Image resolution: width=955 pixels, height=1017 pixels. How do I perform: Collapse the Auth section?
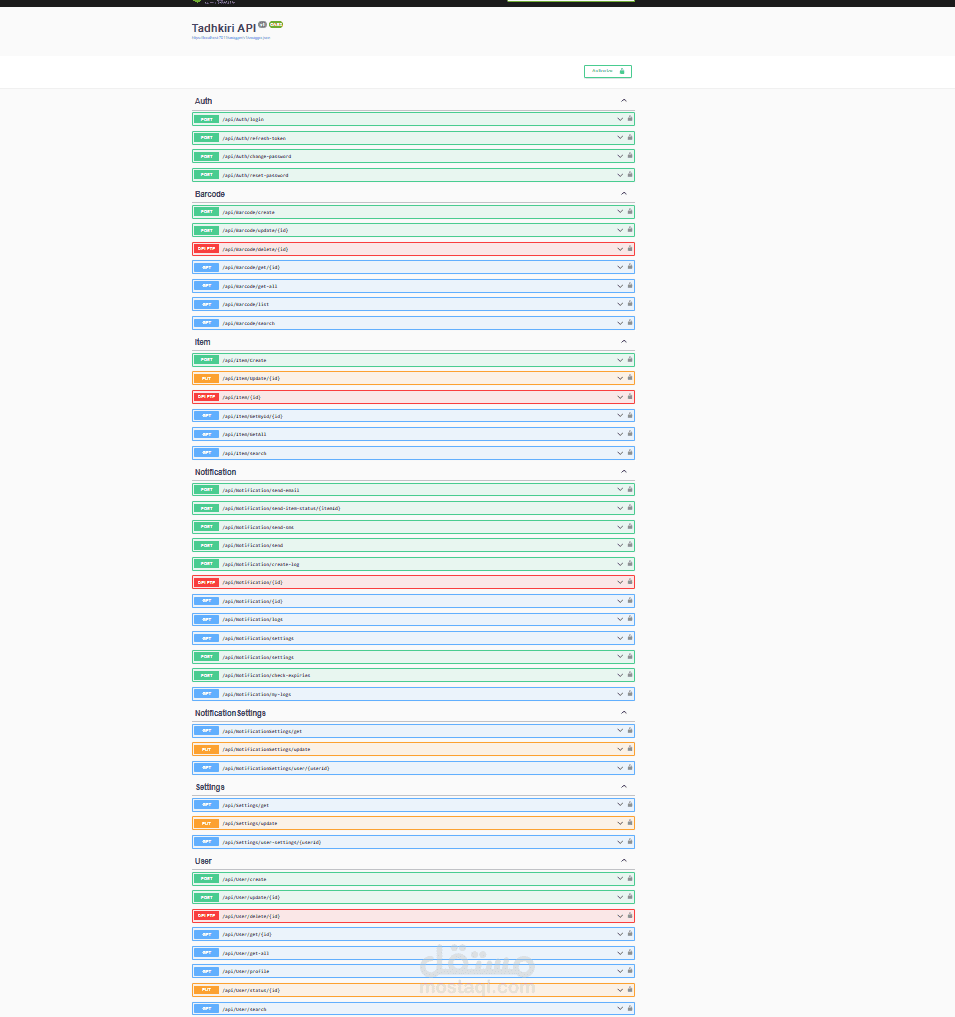[623, 101]
